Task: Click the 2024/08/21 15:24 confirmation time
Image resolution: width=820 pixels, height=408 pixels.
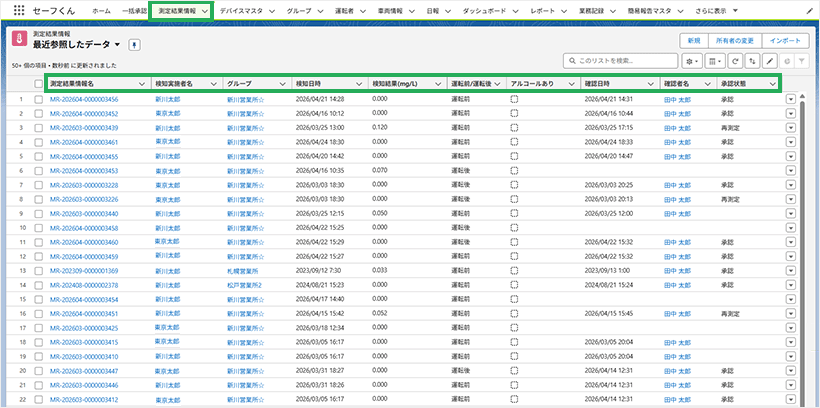Action: [x=609, y=285]
